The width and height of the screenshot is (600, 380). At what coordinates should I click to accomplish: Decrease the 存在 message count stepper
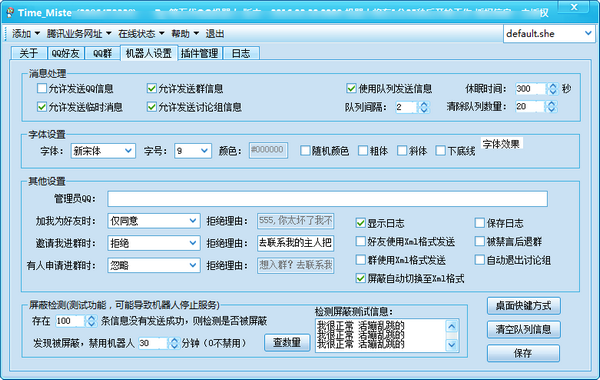[91, 324]
